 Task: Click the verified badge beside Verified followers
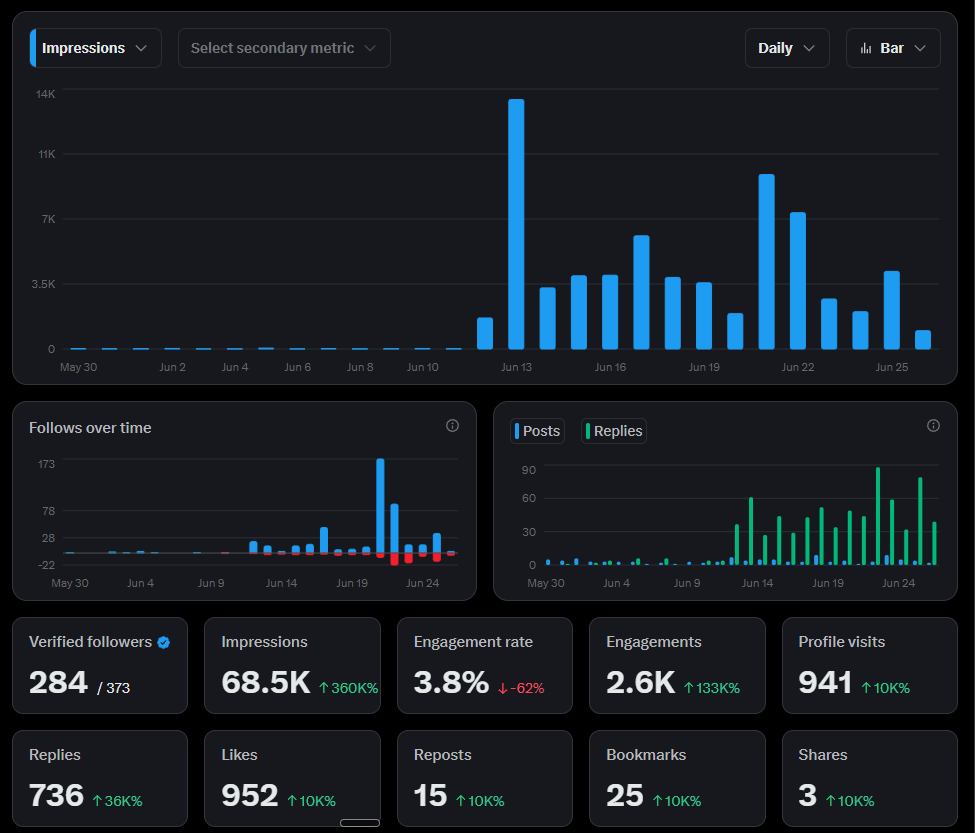[x=164, y=642]
